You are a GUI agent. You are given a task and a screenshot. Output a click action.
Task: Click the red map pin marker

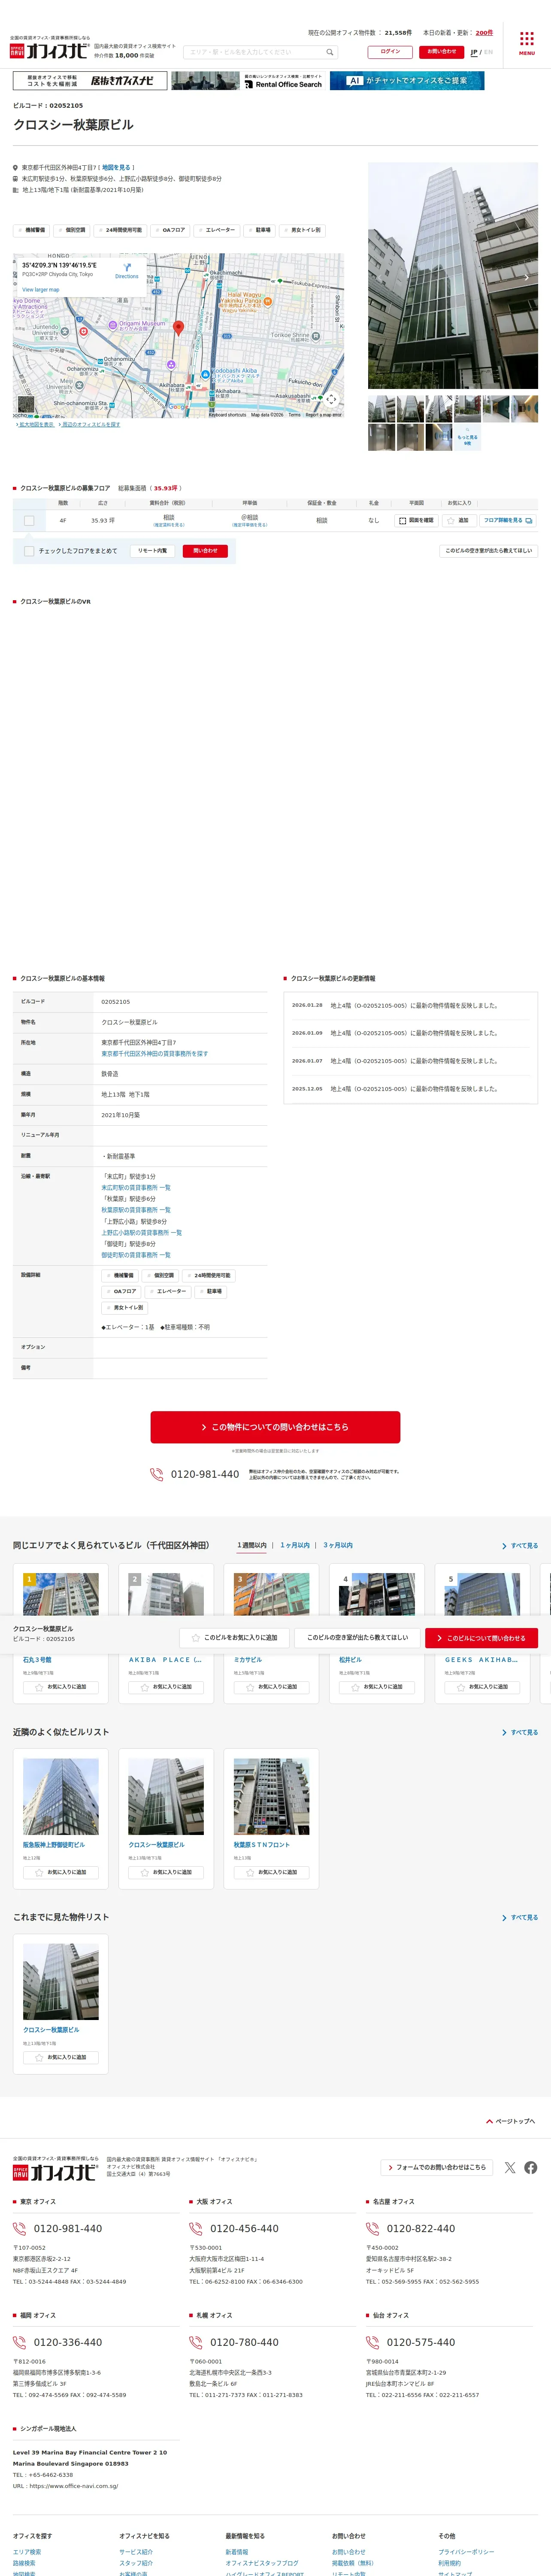(179, 328)
